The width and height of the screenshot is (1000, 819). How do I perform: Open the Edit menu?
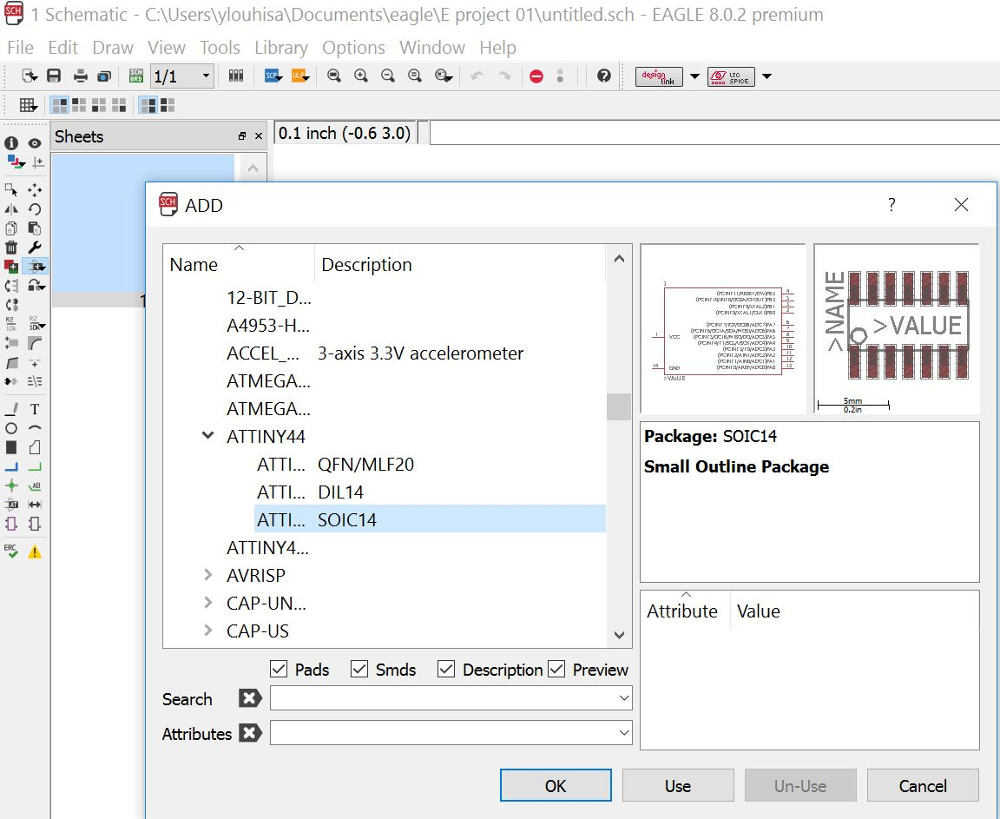point(62,48)
